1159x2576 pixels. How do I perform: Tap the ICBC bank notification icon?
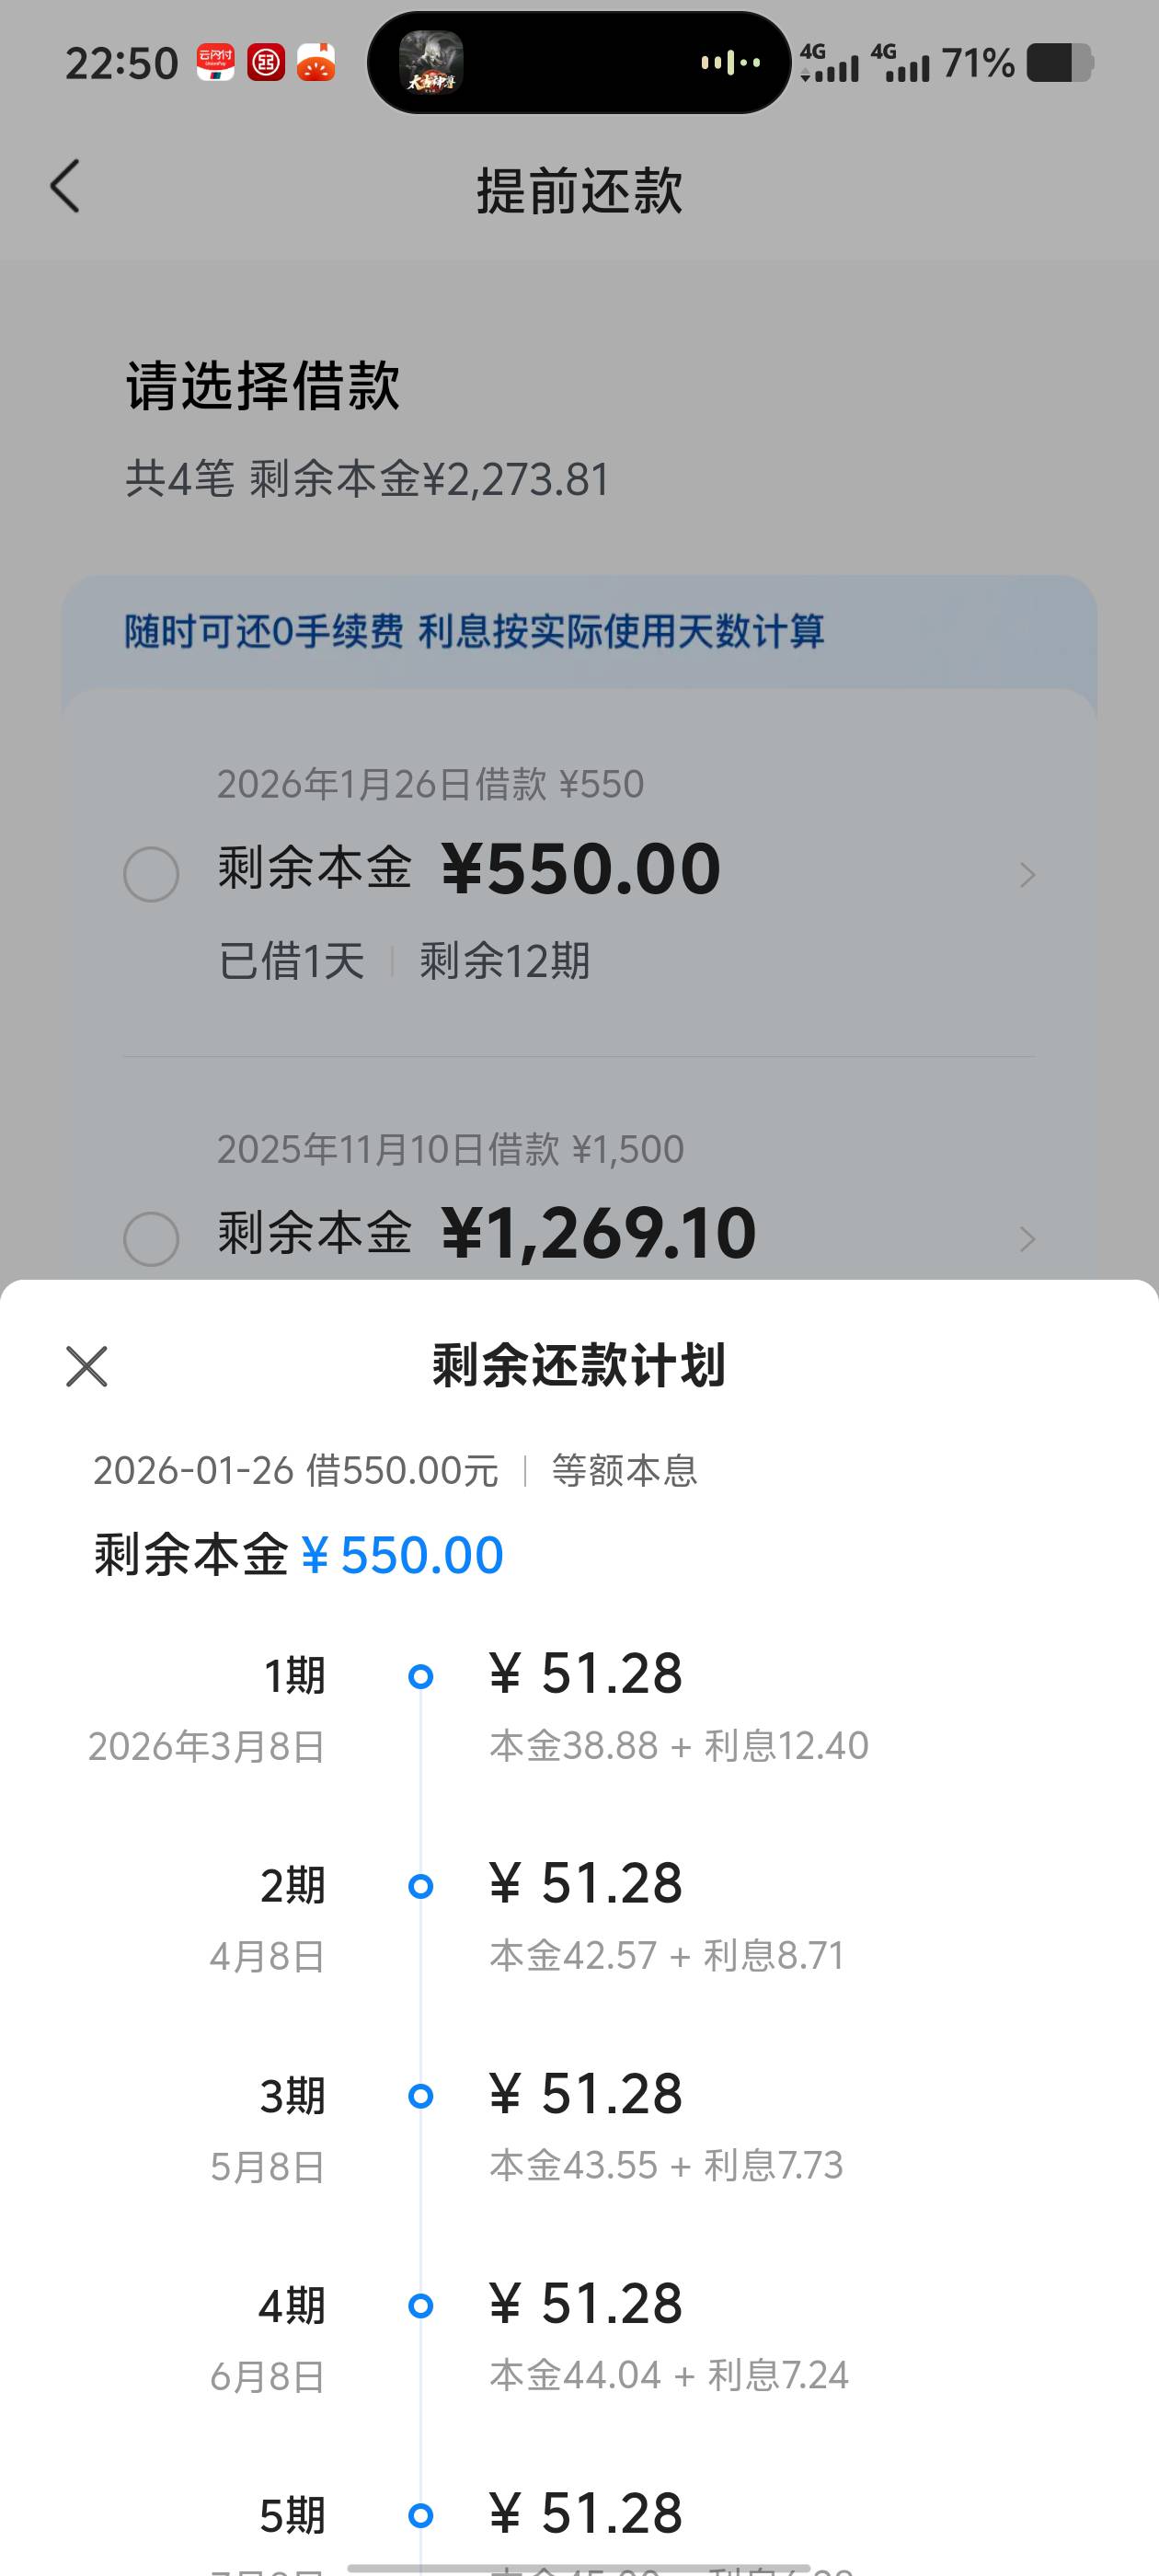pyautogui.click(x=266, y=64)
